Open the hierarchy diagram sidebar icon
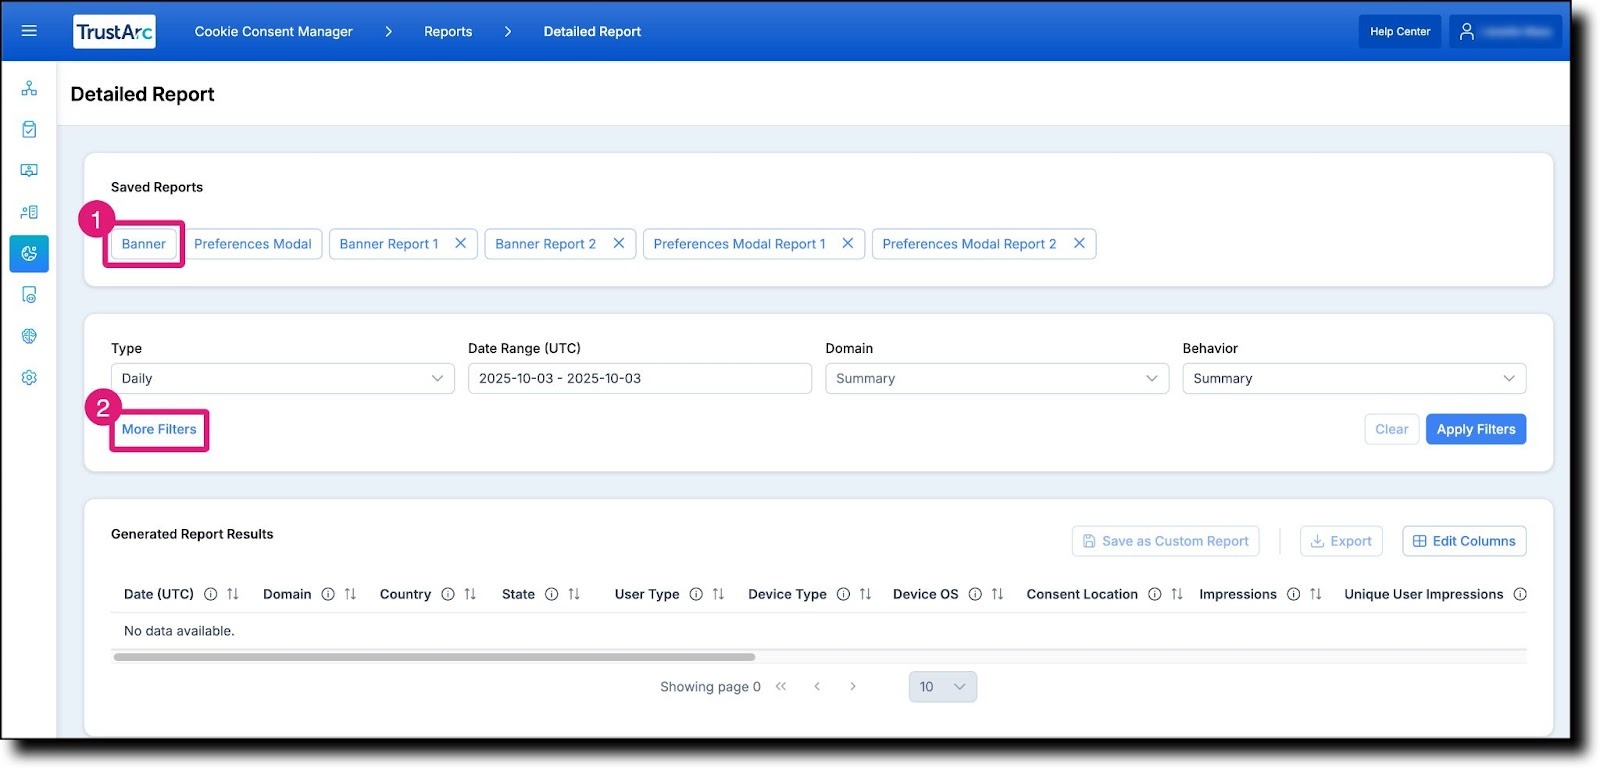The width and height of the screenshot is (1600, 768). point(29,88)
